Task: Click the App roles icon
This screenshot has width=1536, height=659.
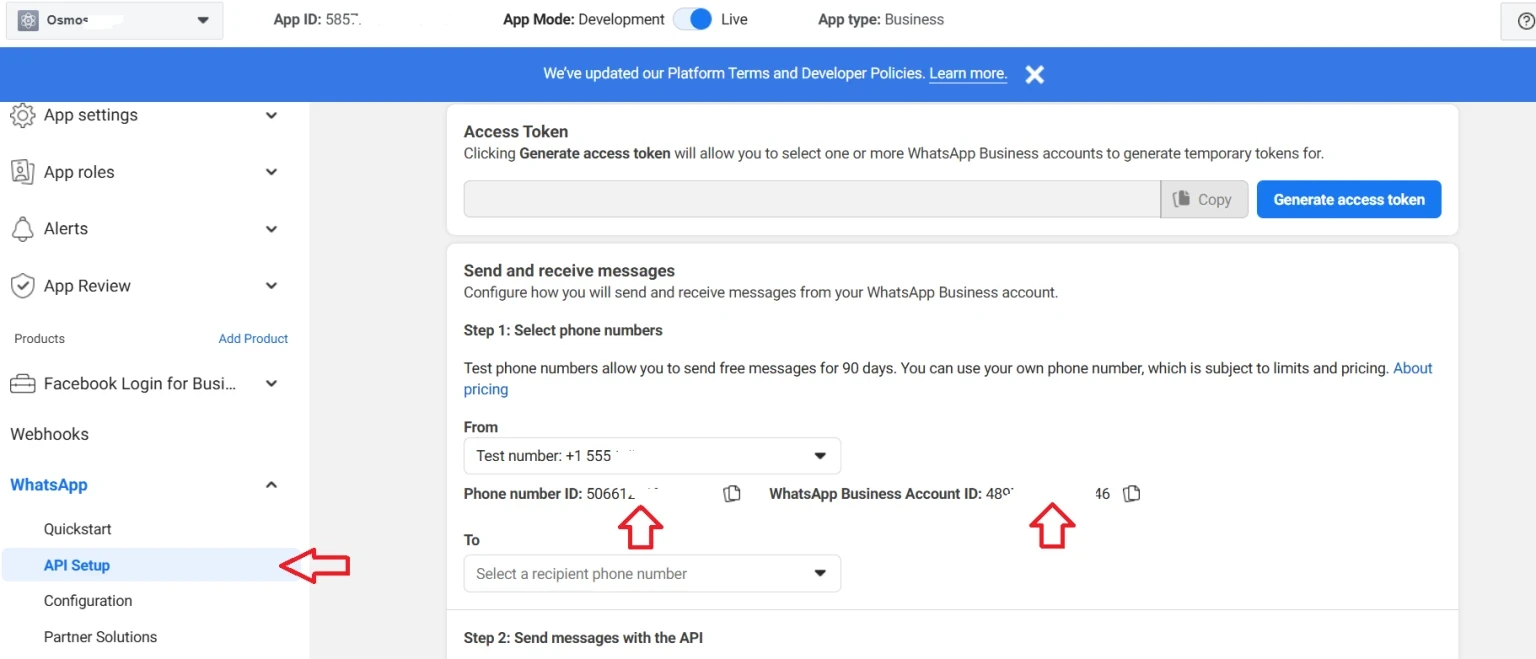Action: click(22, 172)
